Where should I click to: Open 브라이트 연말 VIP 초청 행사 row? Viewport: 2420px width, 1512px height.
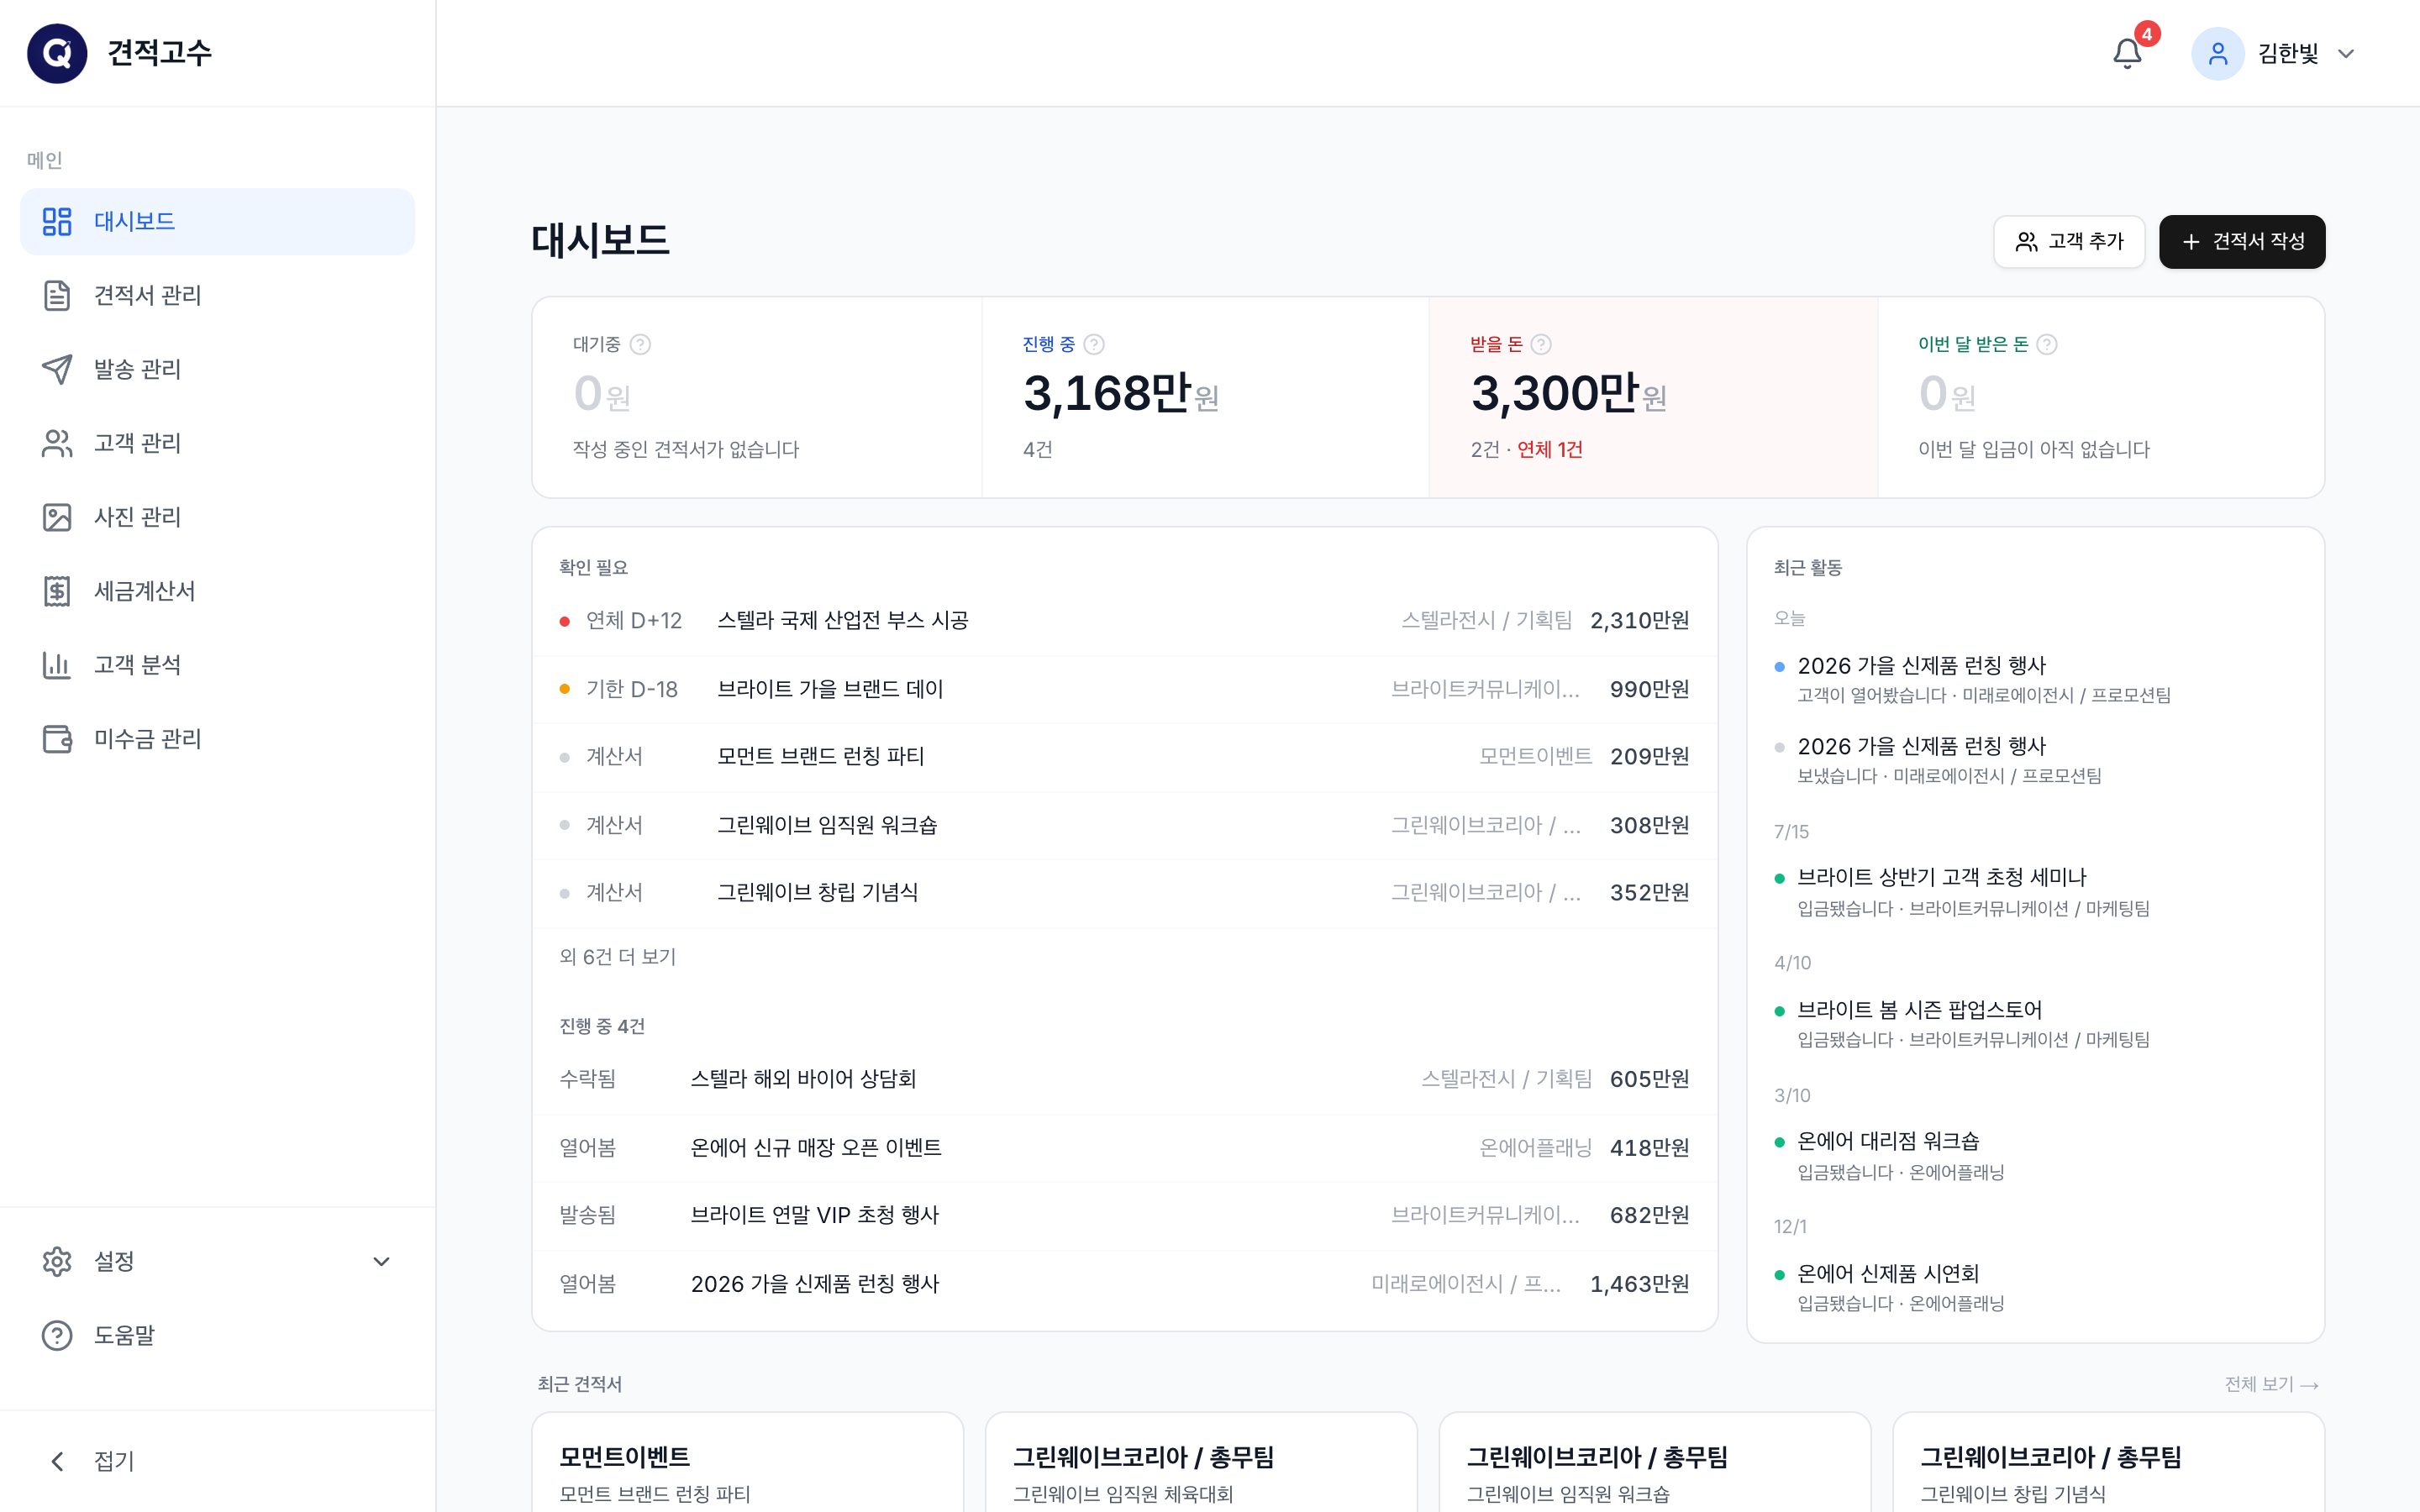[1124, 1215]
